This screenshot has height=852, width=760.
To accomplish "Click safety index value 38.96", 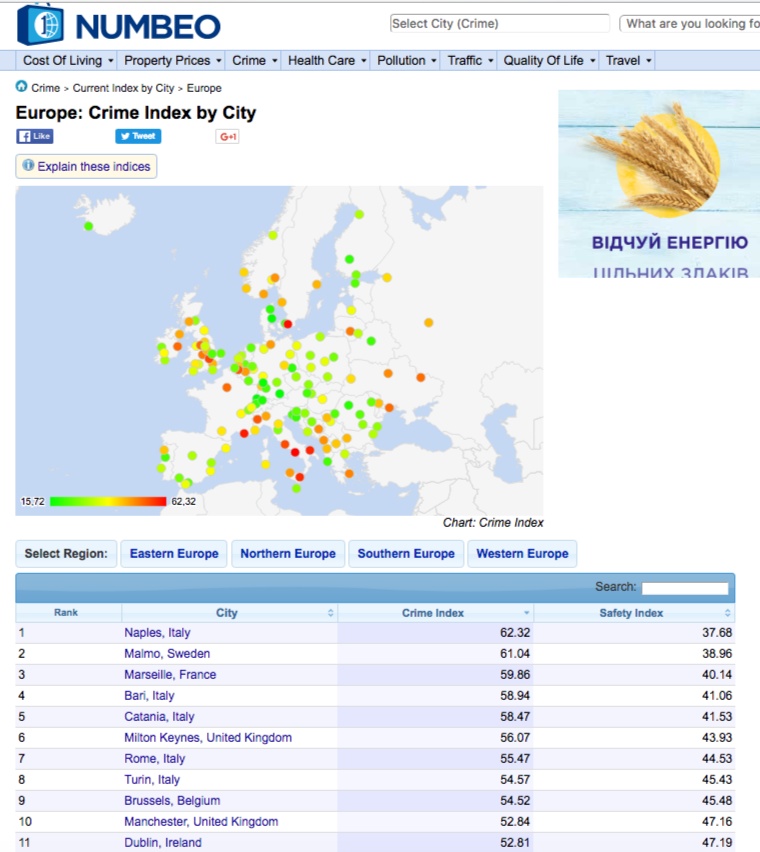I will (717, 654).
